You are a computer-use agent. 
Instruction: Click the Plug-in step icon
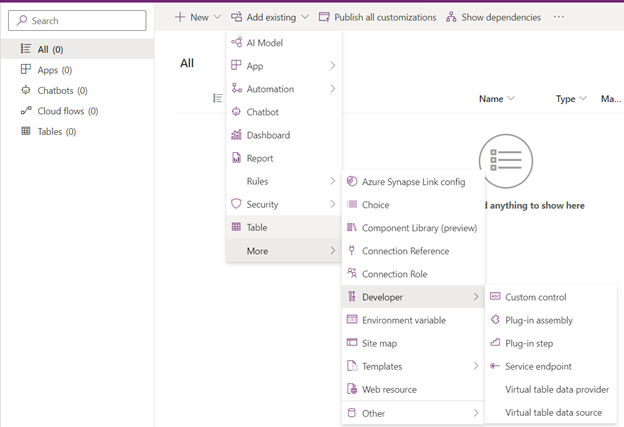(x=495, y=343)
